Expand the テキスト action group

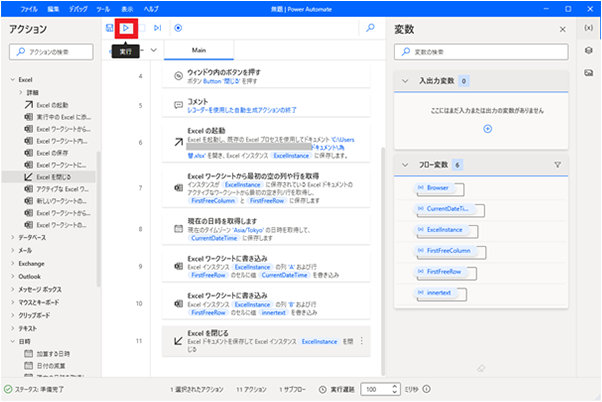[x=13, y=328]
